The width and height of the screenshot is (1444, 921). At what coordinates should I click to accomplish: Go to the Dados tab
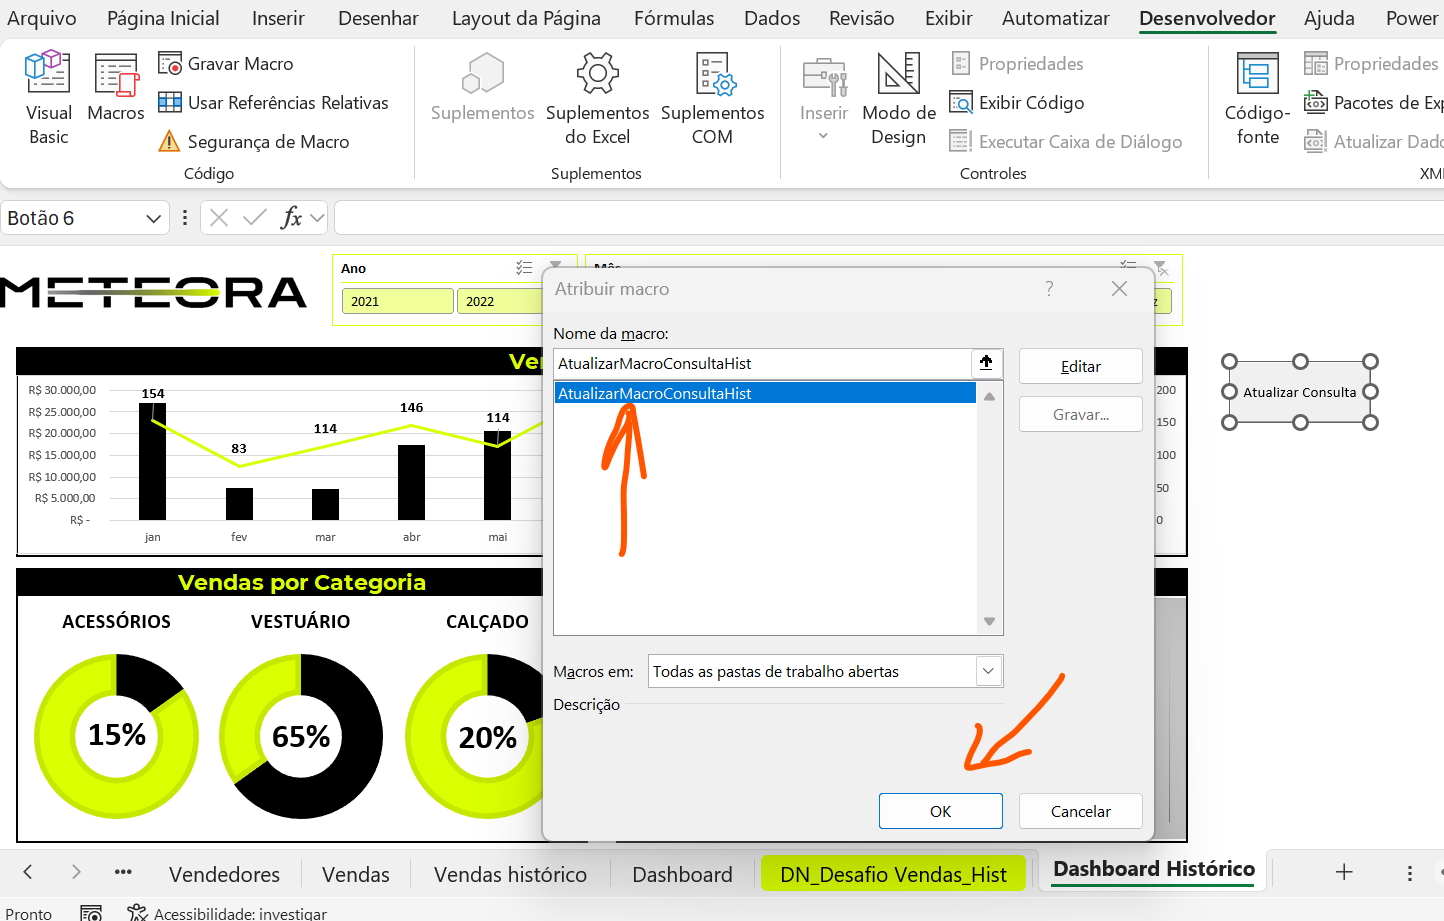click(x=772, y=18)
